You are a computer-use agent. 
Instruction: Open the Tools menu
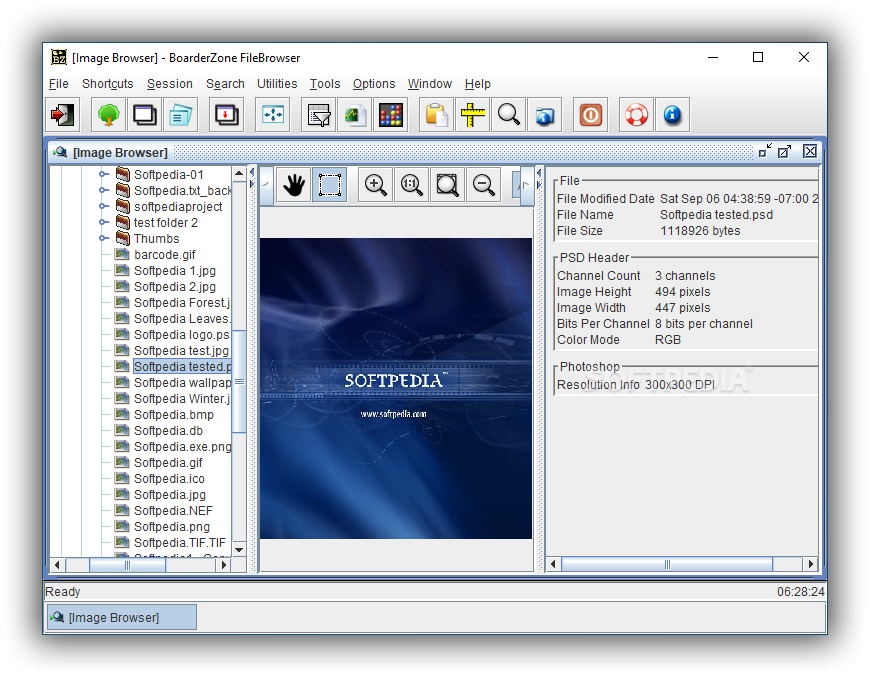pyautogui.click(x=325, y=84)
